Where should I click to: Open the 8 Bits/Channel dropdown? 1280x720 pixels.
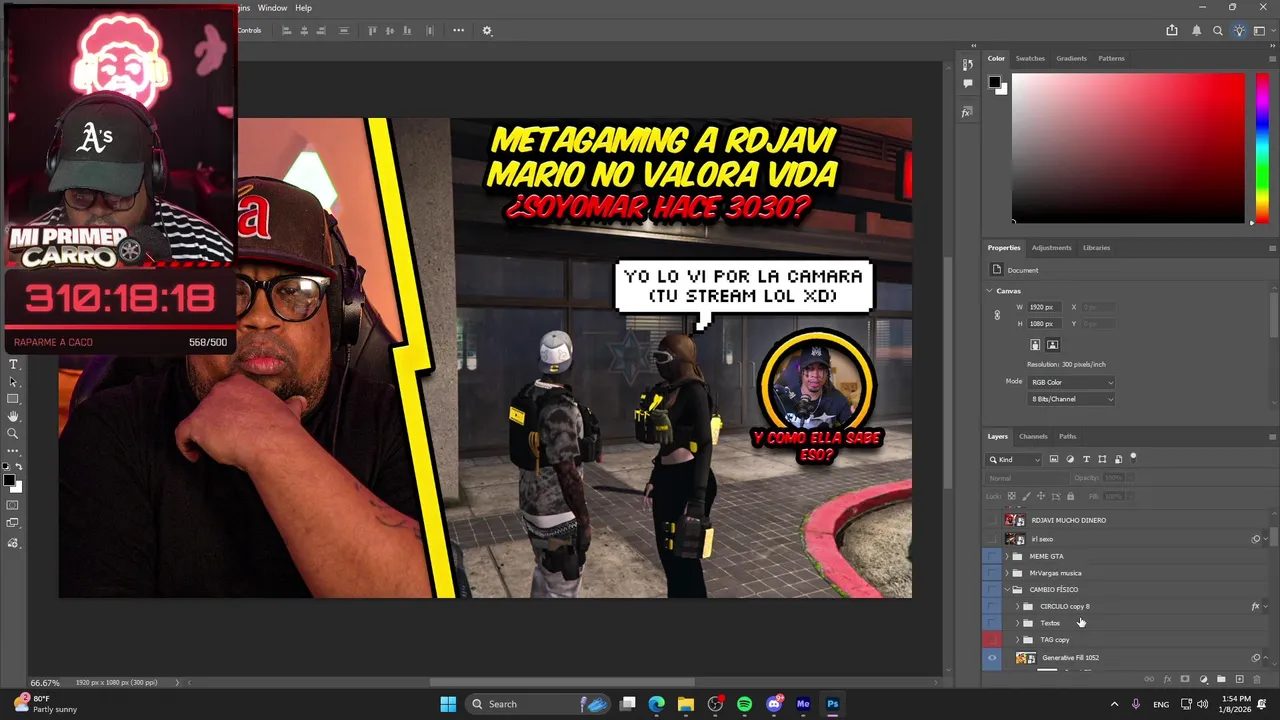pos(1071,399)
